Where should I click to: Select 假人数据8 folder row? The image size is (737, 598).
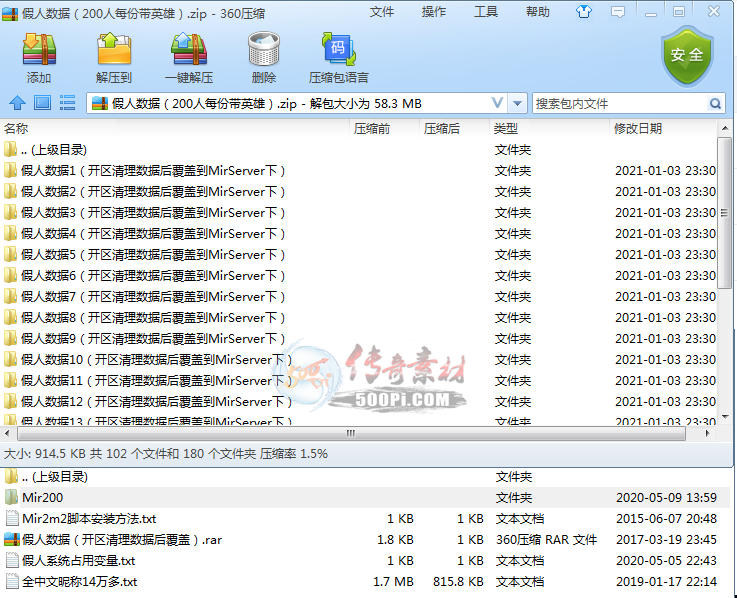360,317
